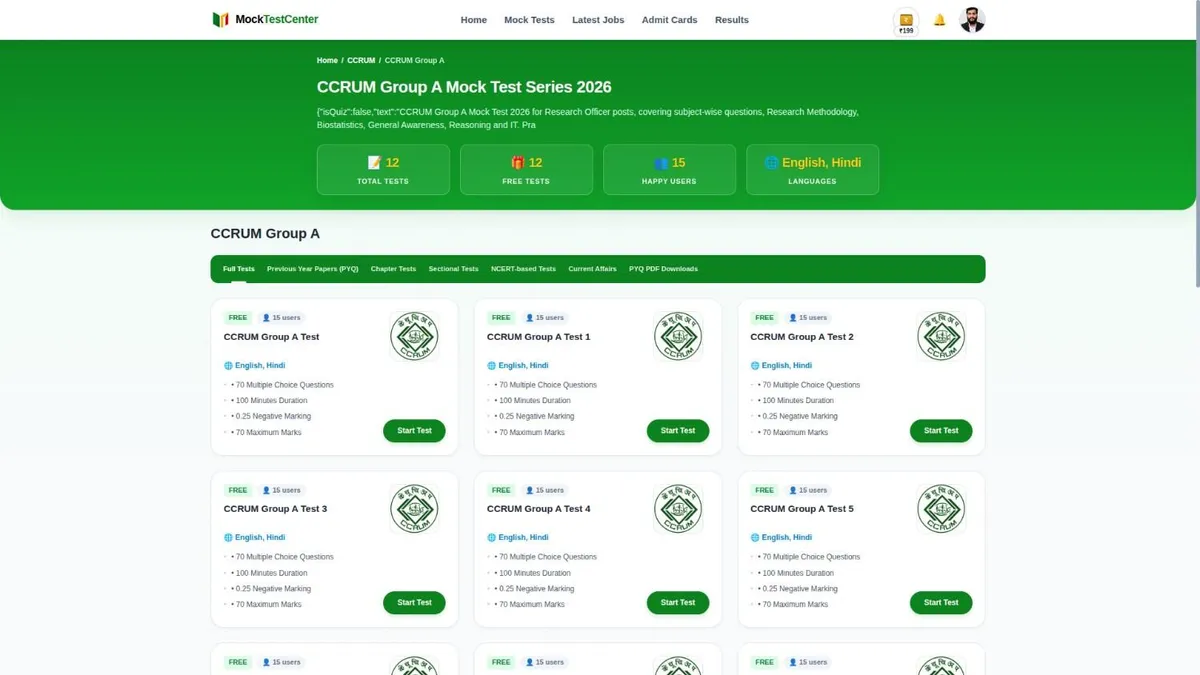Click the Free Tests stat card

pyautogui.click(x=526, y=169)
